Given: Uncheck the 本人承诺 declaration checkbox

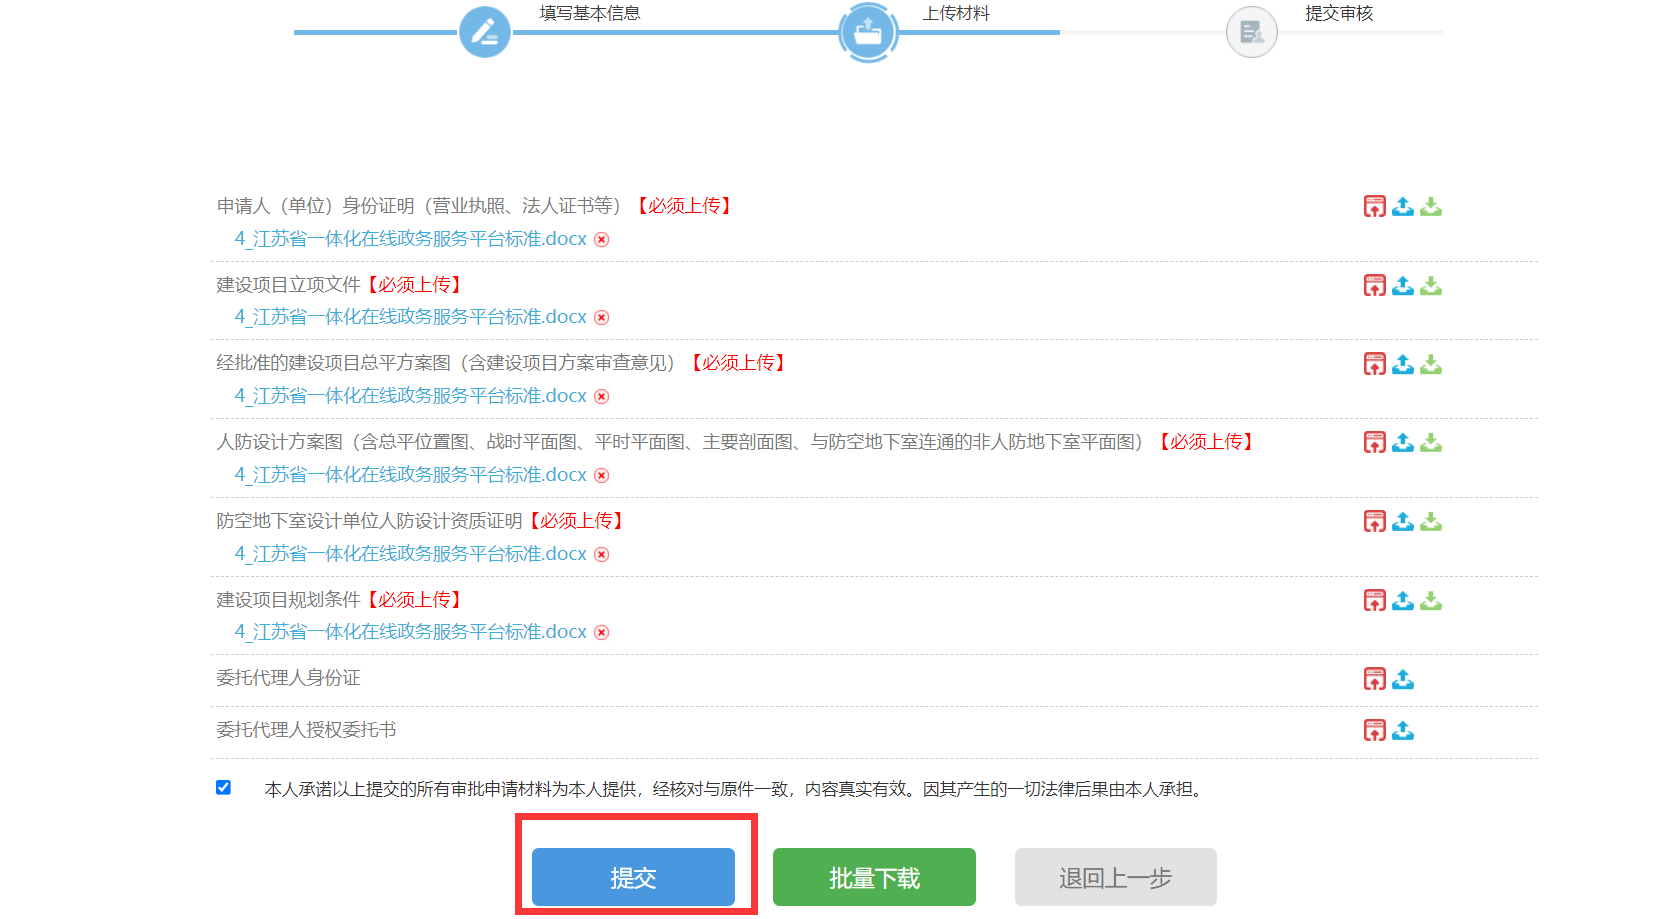Looking at the screenshot, I should tap(223, 788).
